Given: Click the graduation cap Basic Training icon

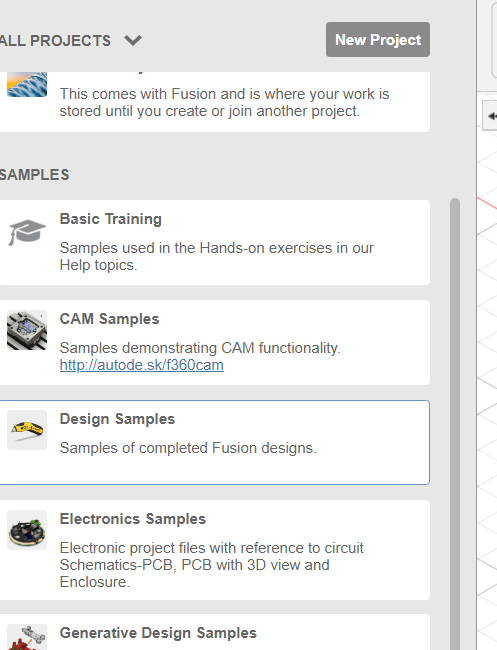Looking at the screenshot, I should (27, 232).
